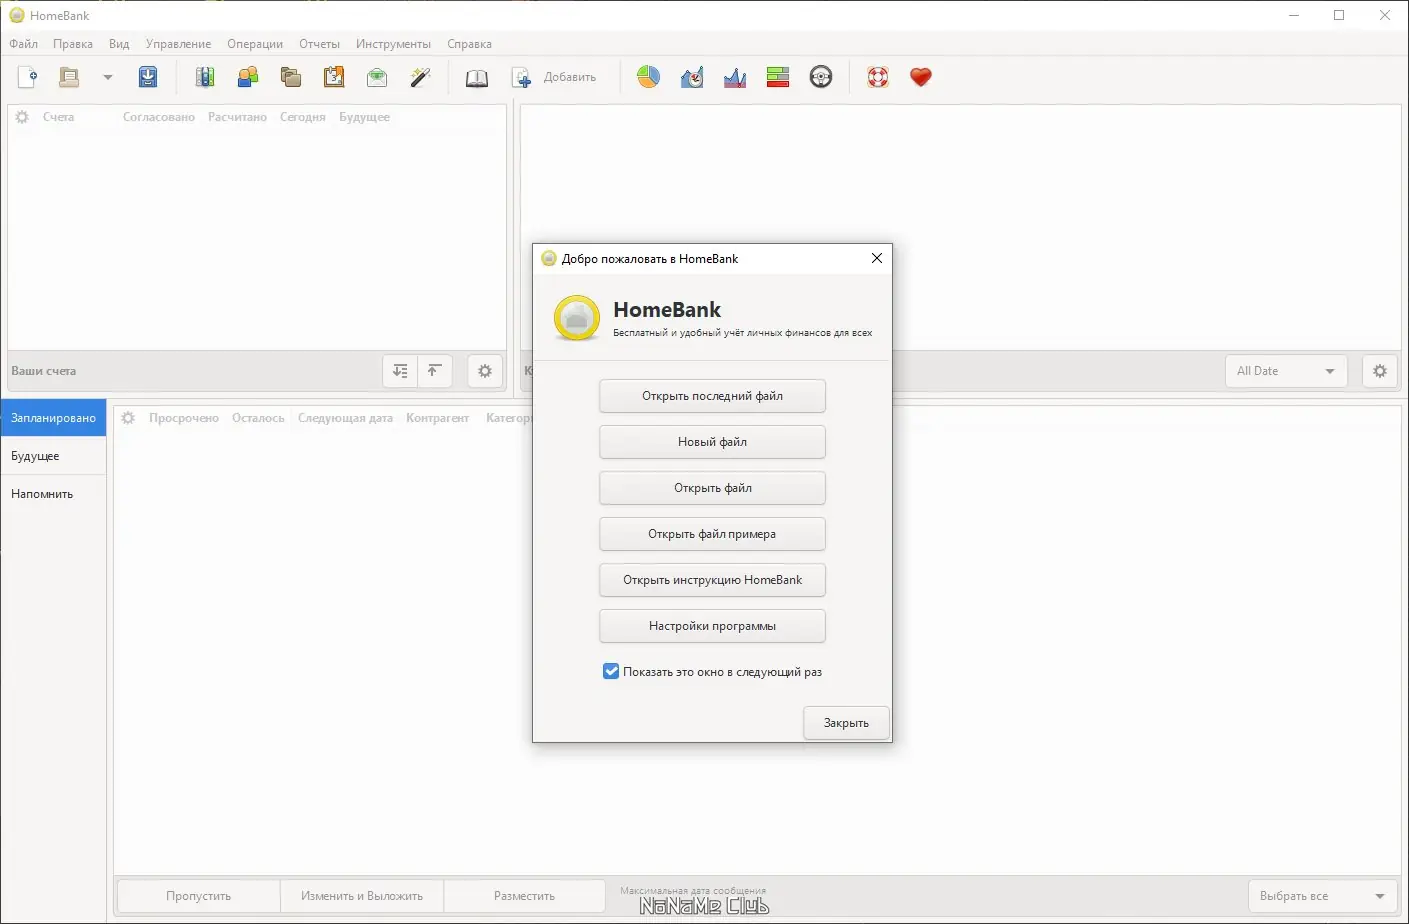The height and width of the screenshot is (924, 1409).
Task: Sort accounts by Счета column header
Action: point(59,117)
